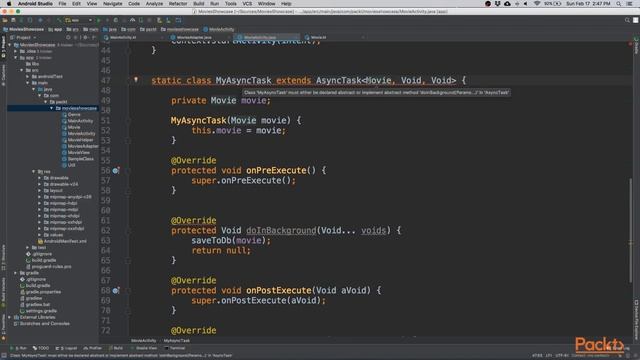640x360 pixels.
Task: Expand the androidTest folder
Action: (27, 76)
